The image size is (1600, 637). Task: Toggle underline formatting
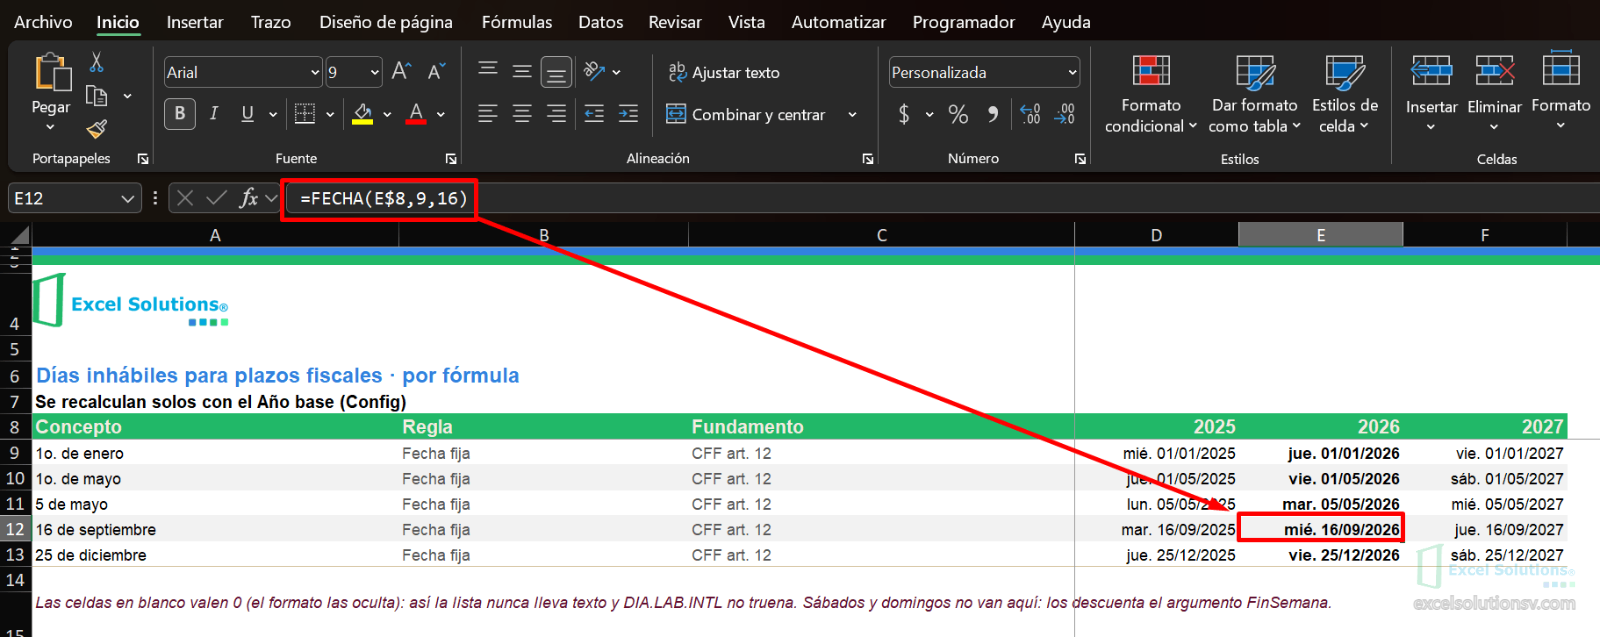(x=247, y=114)
